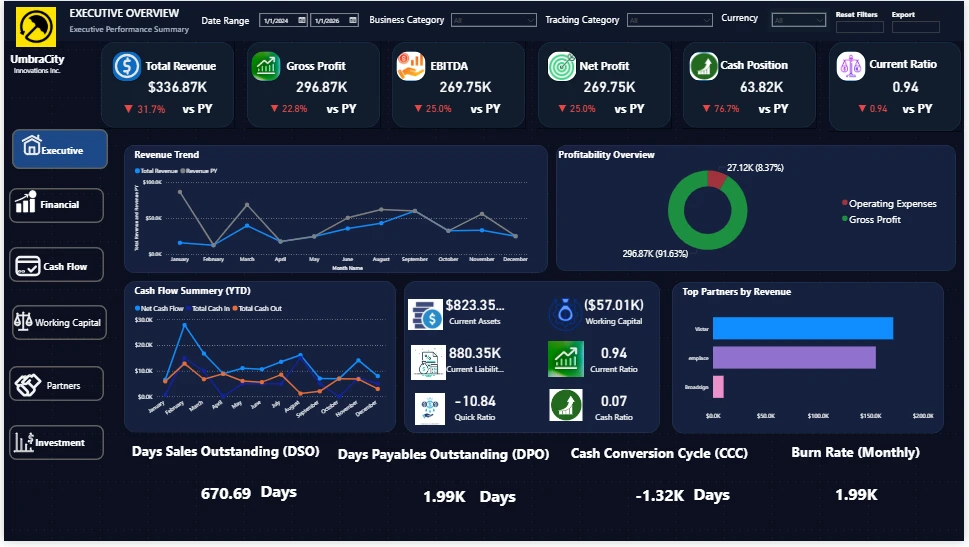Open start date calendar picker

(302, 20)
